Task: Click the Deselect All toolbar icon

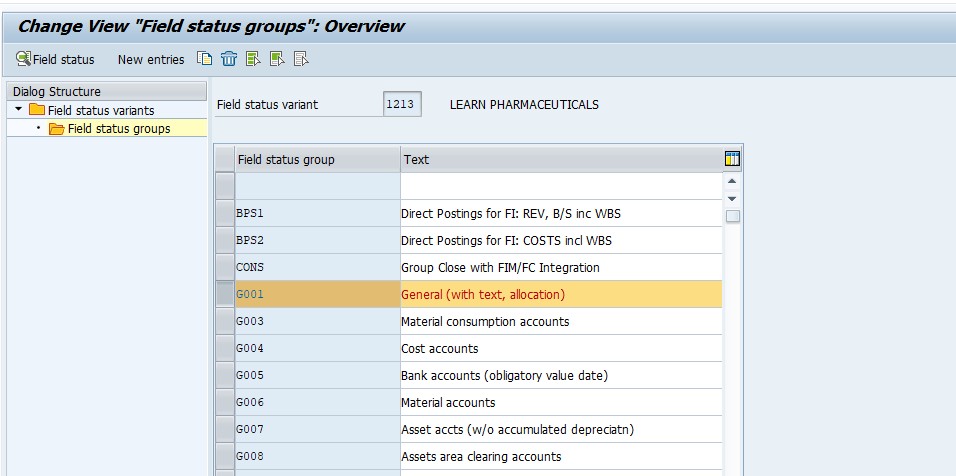Action: [301, 59]
